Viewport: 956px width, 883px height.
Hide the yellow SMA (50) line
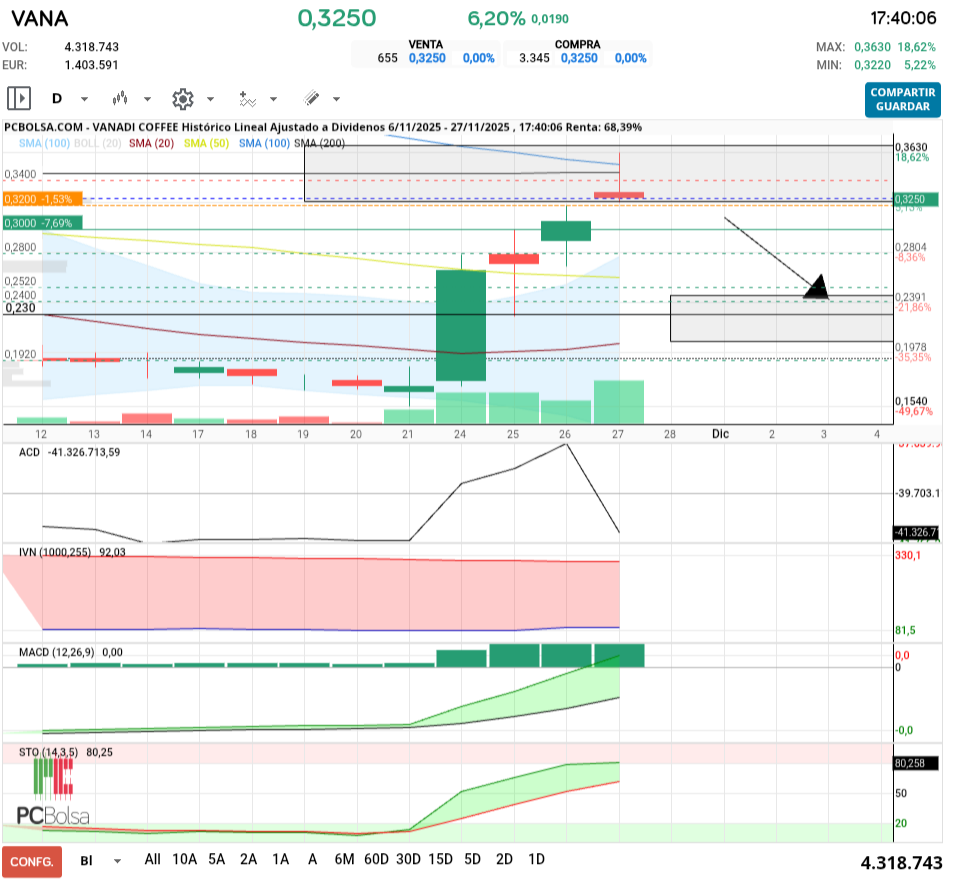(x=207, y=144)
